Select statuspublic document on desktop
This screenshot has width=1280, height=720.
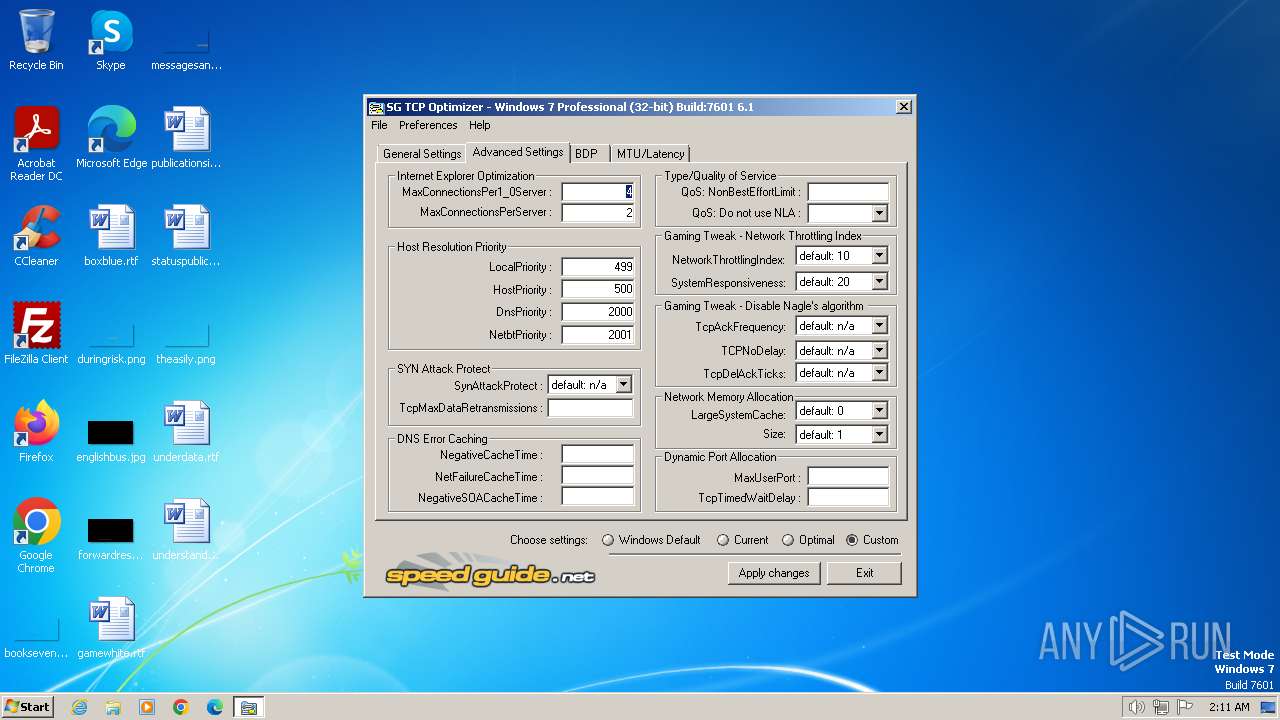(x=185, y=236)
